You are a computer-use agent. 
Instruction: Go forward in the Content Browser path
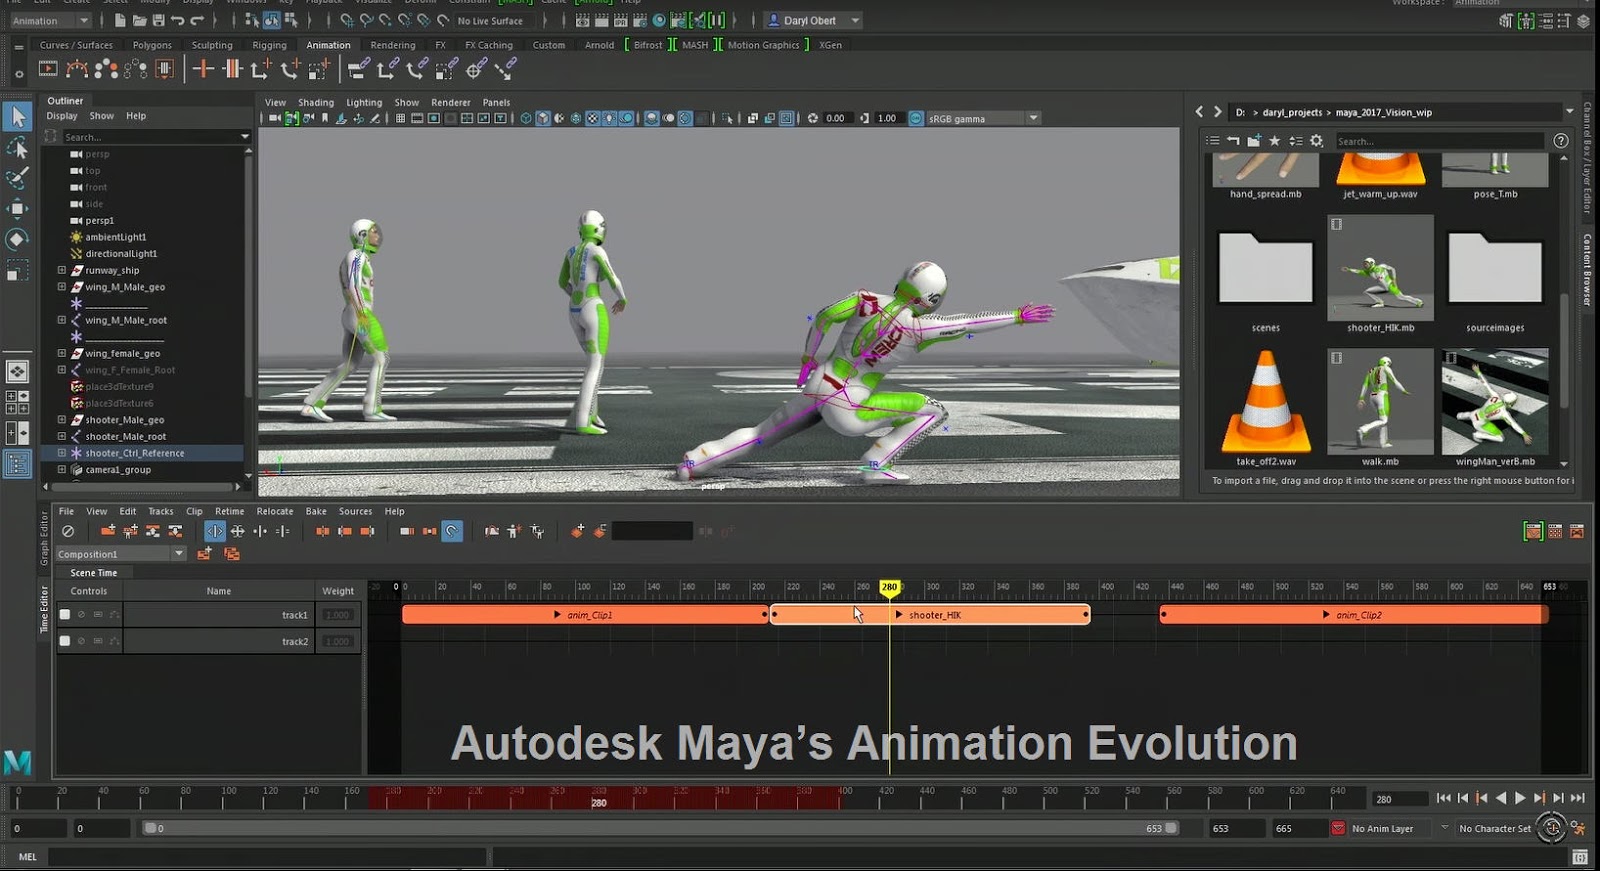pyautogui.click(x=1218, y=112)
